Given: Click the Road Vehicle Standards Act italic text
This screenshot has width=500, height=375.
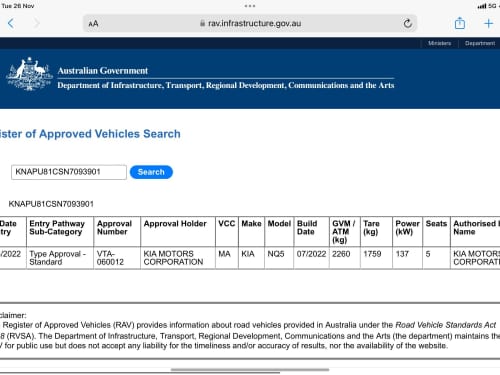Looking at the screenshot, I should (x=445, y=325).
